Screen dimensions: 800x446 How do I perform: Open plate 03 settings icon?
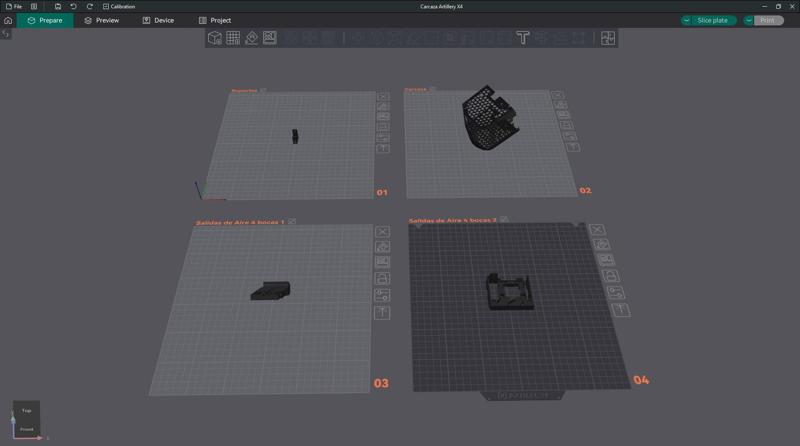pyautogui.click(x=382, y=295)
